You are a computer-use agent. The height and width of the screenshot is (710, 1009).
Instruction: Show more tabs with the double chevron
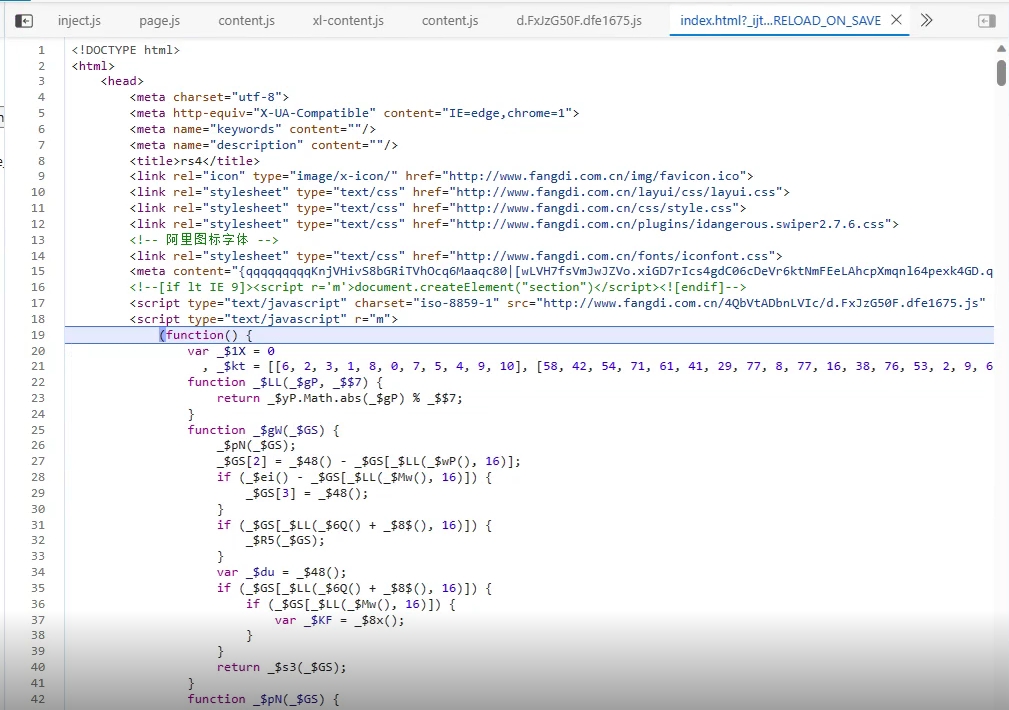click(927, 20)
